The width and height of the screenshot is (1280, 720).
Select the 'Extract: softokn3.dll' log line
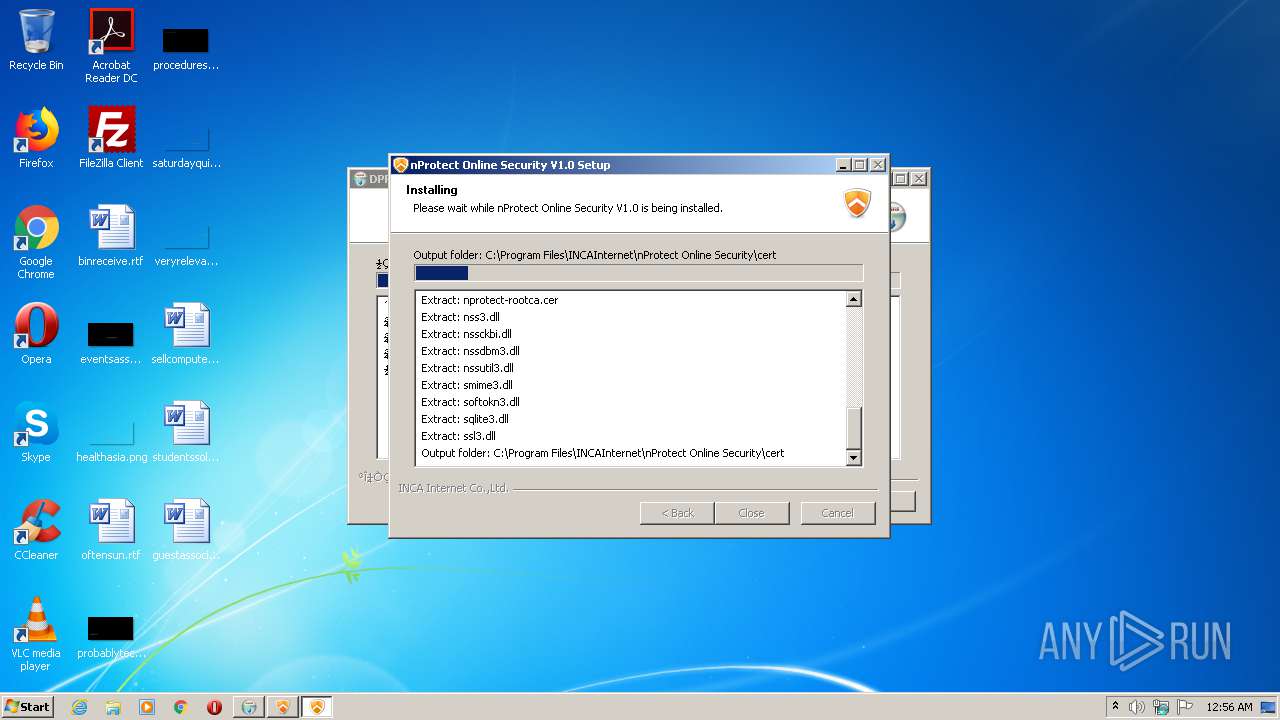(x=470, y=402)
